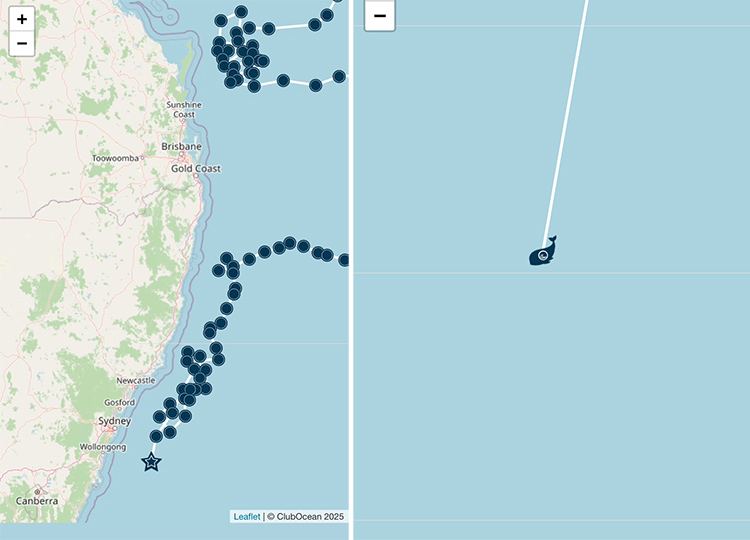This screenshot has height=540, width=750.
Task: Click the Sunshine Coast label
Action: [183, 109]
